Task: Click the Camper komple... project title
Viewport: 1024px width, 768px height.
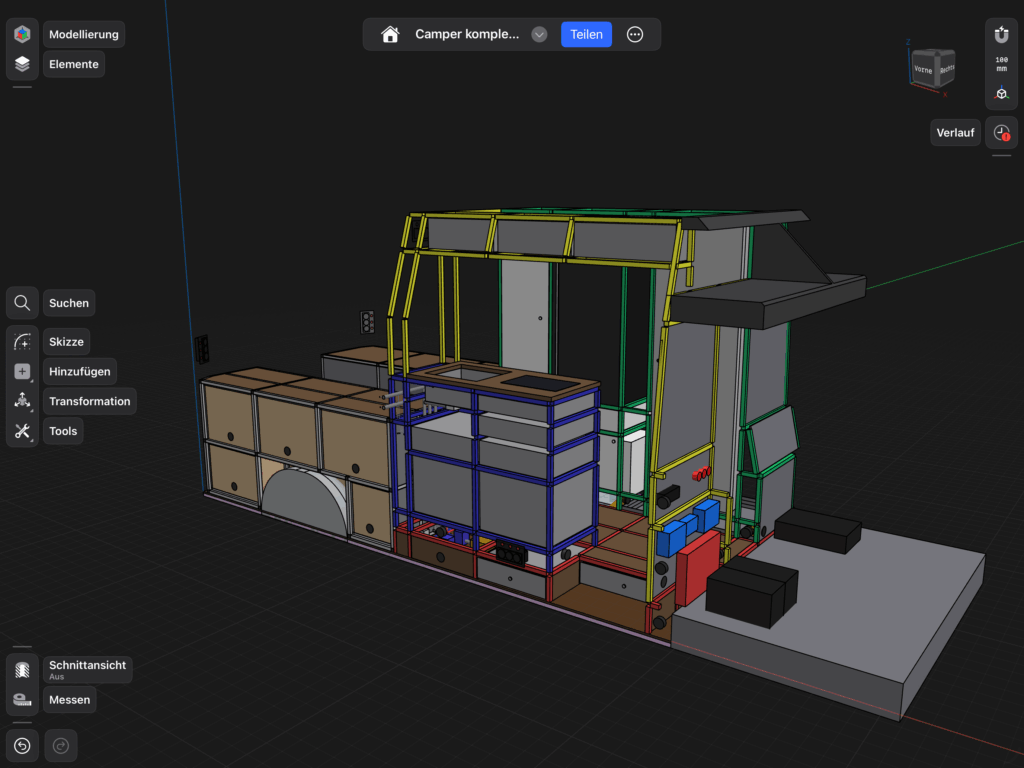Action: tap(467, 34)
